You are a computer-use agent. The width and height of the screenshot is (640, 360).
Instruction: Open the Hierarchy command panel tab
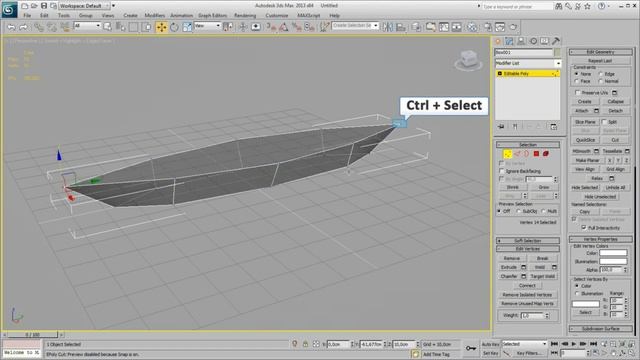pos(521,41)
